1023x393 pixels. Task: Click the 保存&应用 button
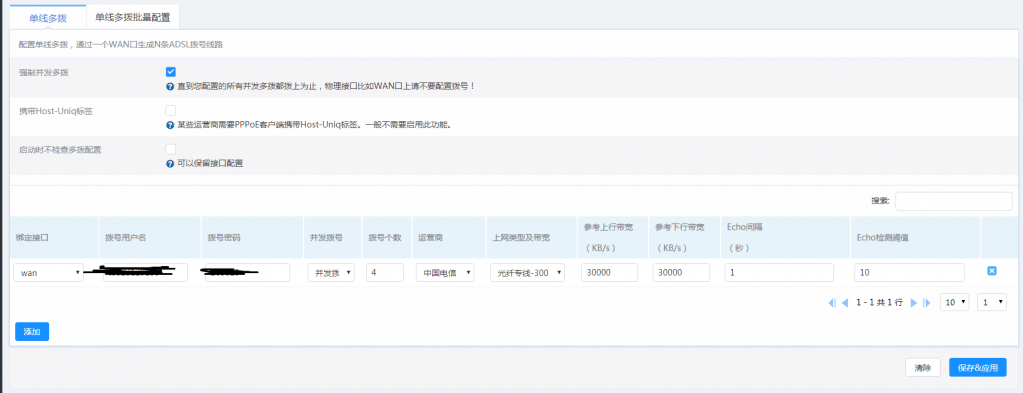tap(978, 368)
